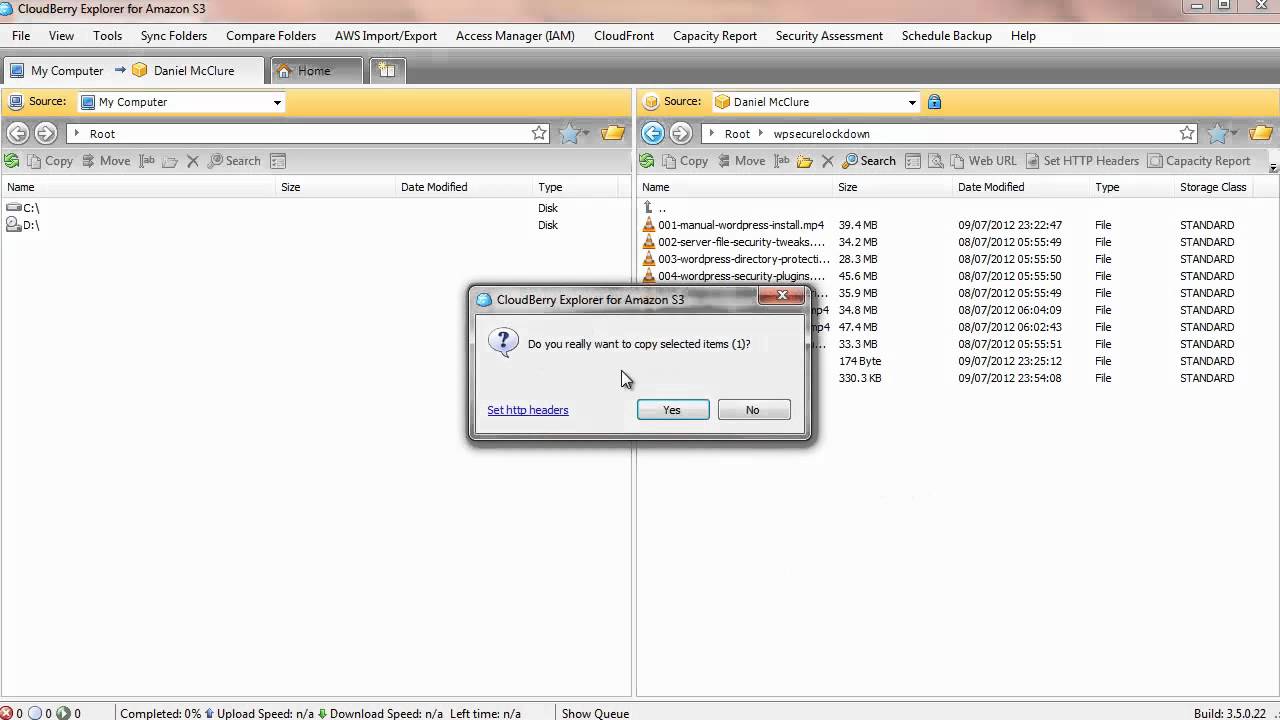The height and width of the screenshot is (720, 1280).
Task: Confirm copy by clicking Yes
Action: pyautogui.click(x=673, y=410)
